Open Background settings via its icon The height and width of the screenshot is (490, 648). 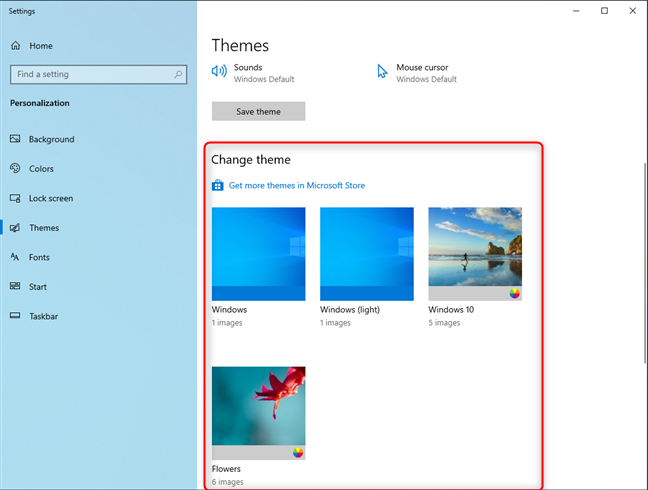coord(15,139)
